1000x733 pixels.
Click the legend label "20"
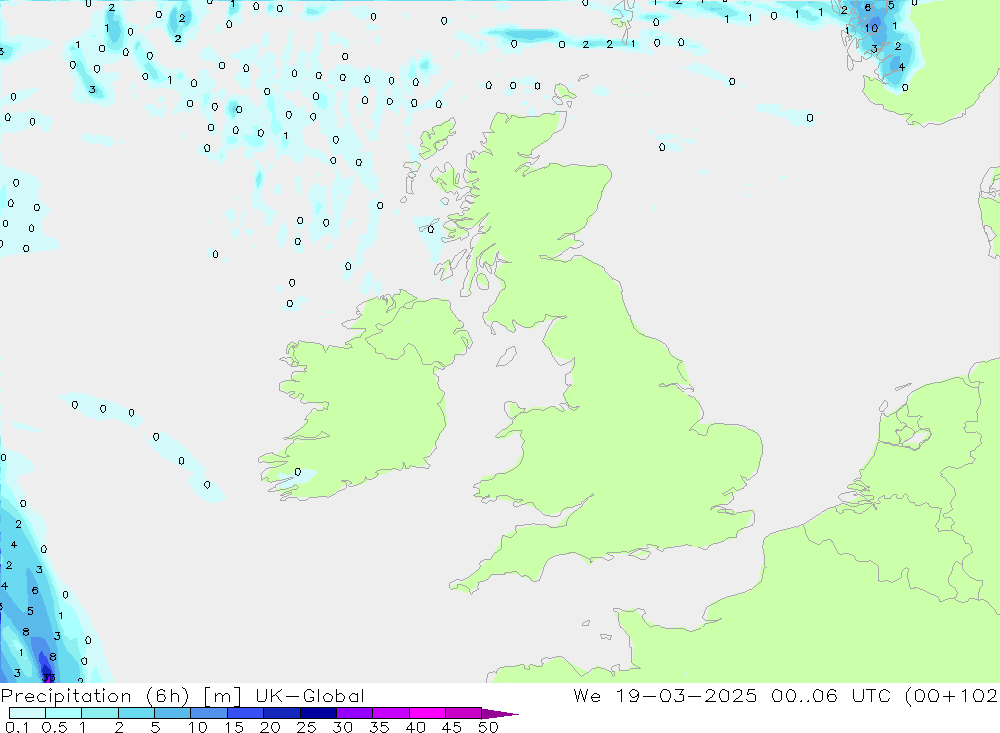[270, 727]
